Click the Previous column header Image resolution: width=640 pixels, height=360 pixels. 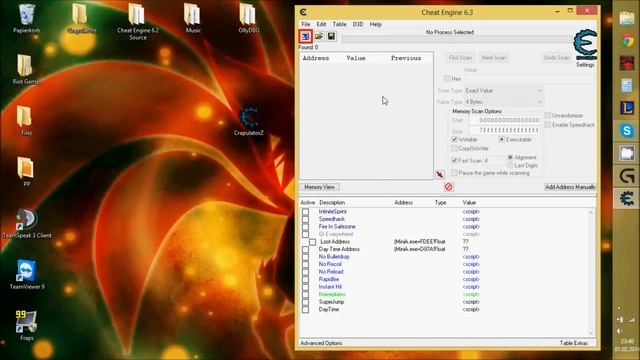[x=406, y=58]
